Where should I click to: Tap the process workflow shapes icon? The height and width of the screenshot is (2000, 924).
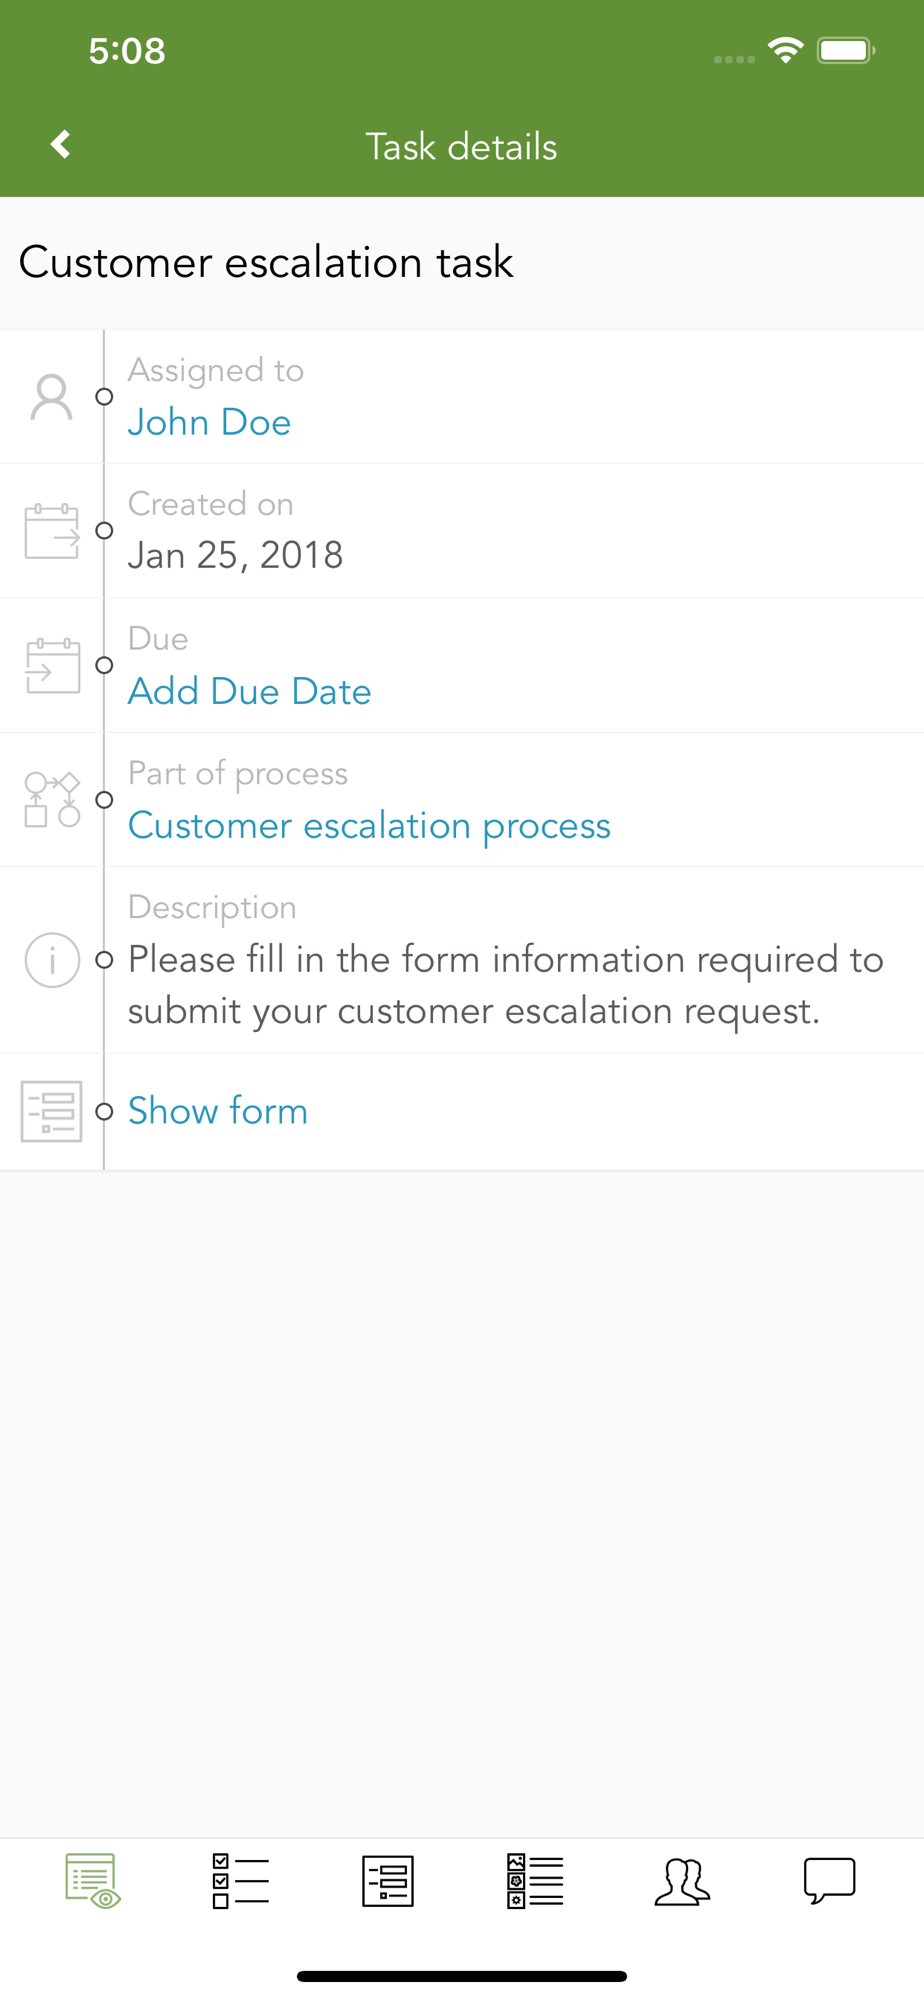point(52,799)
